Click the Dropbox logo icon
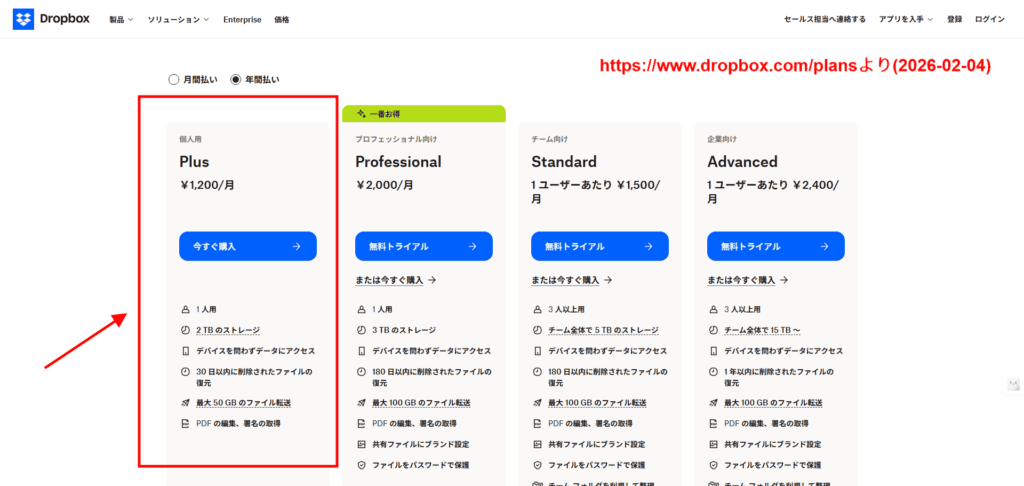 coord(23,20)
